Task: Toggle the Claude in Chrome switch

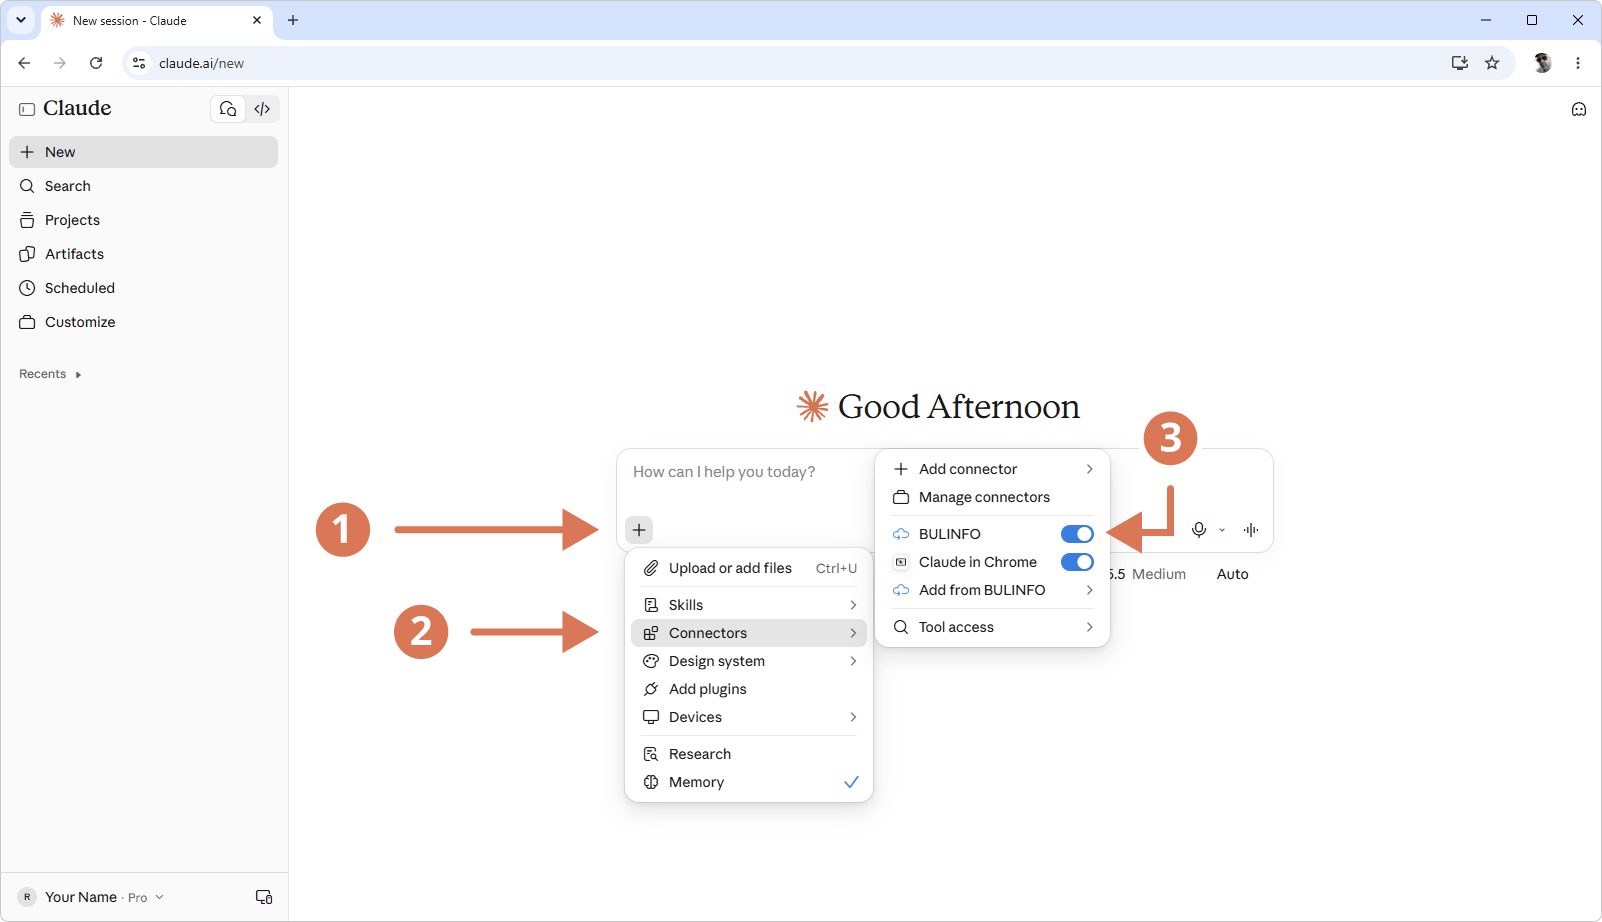Action: [x=1077, y=562]
